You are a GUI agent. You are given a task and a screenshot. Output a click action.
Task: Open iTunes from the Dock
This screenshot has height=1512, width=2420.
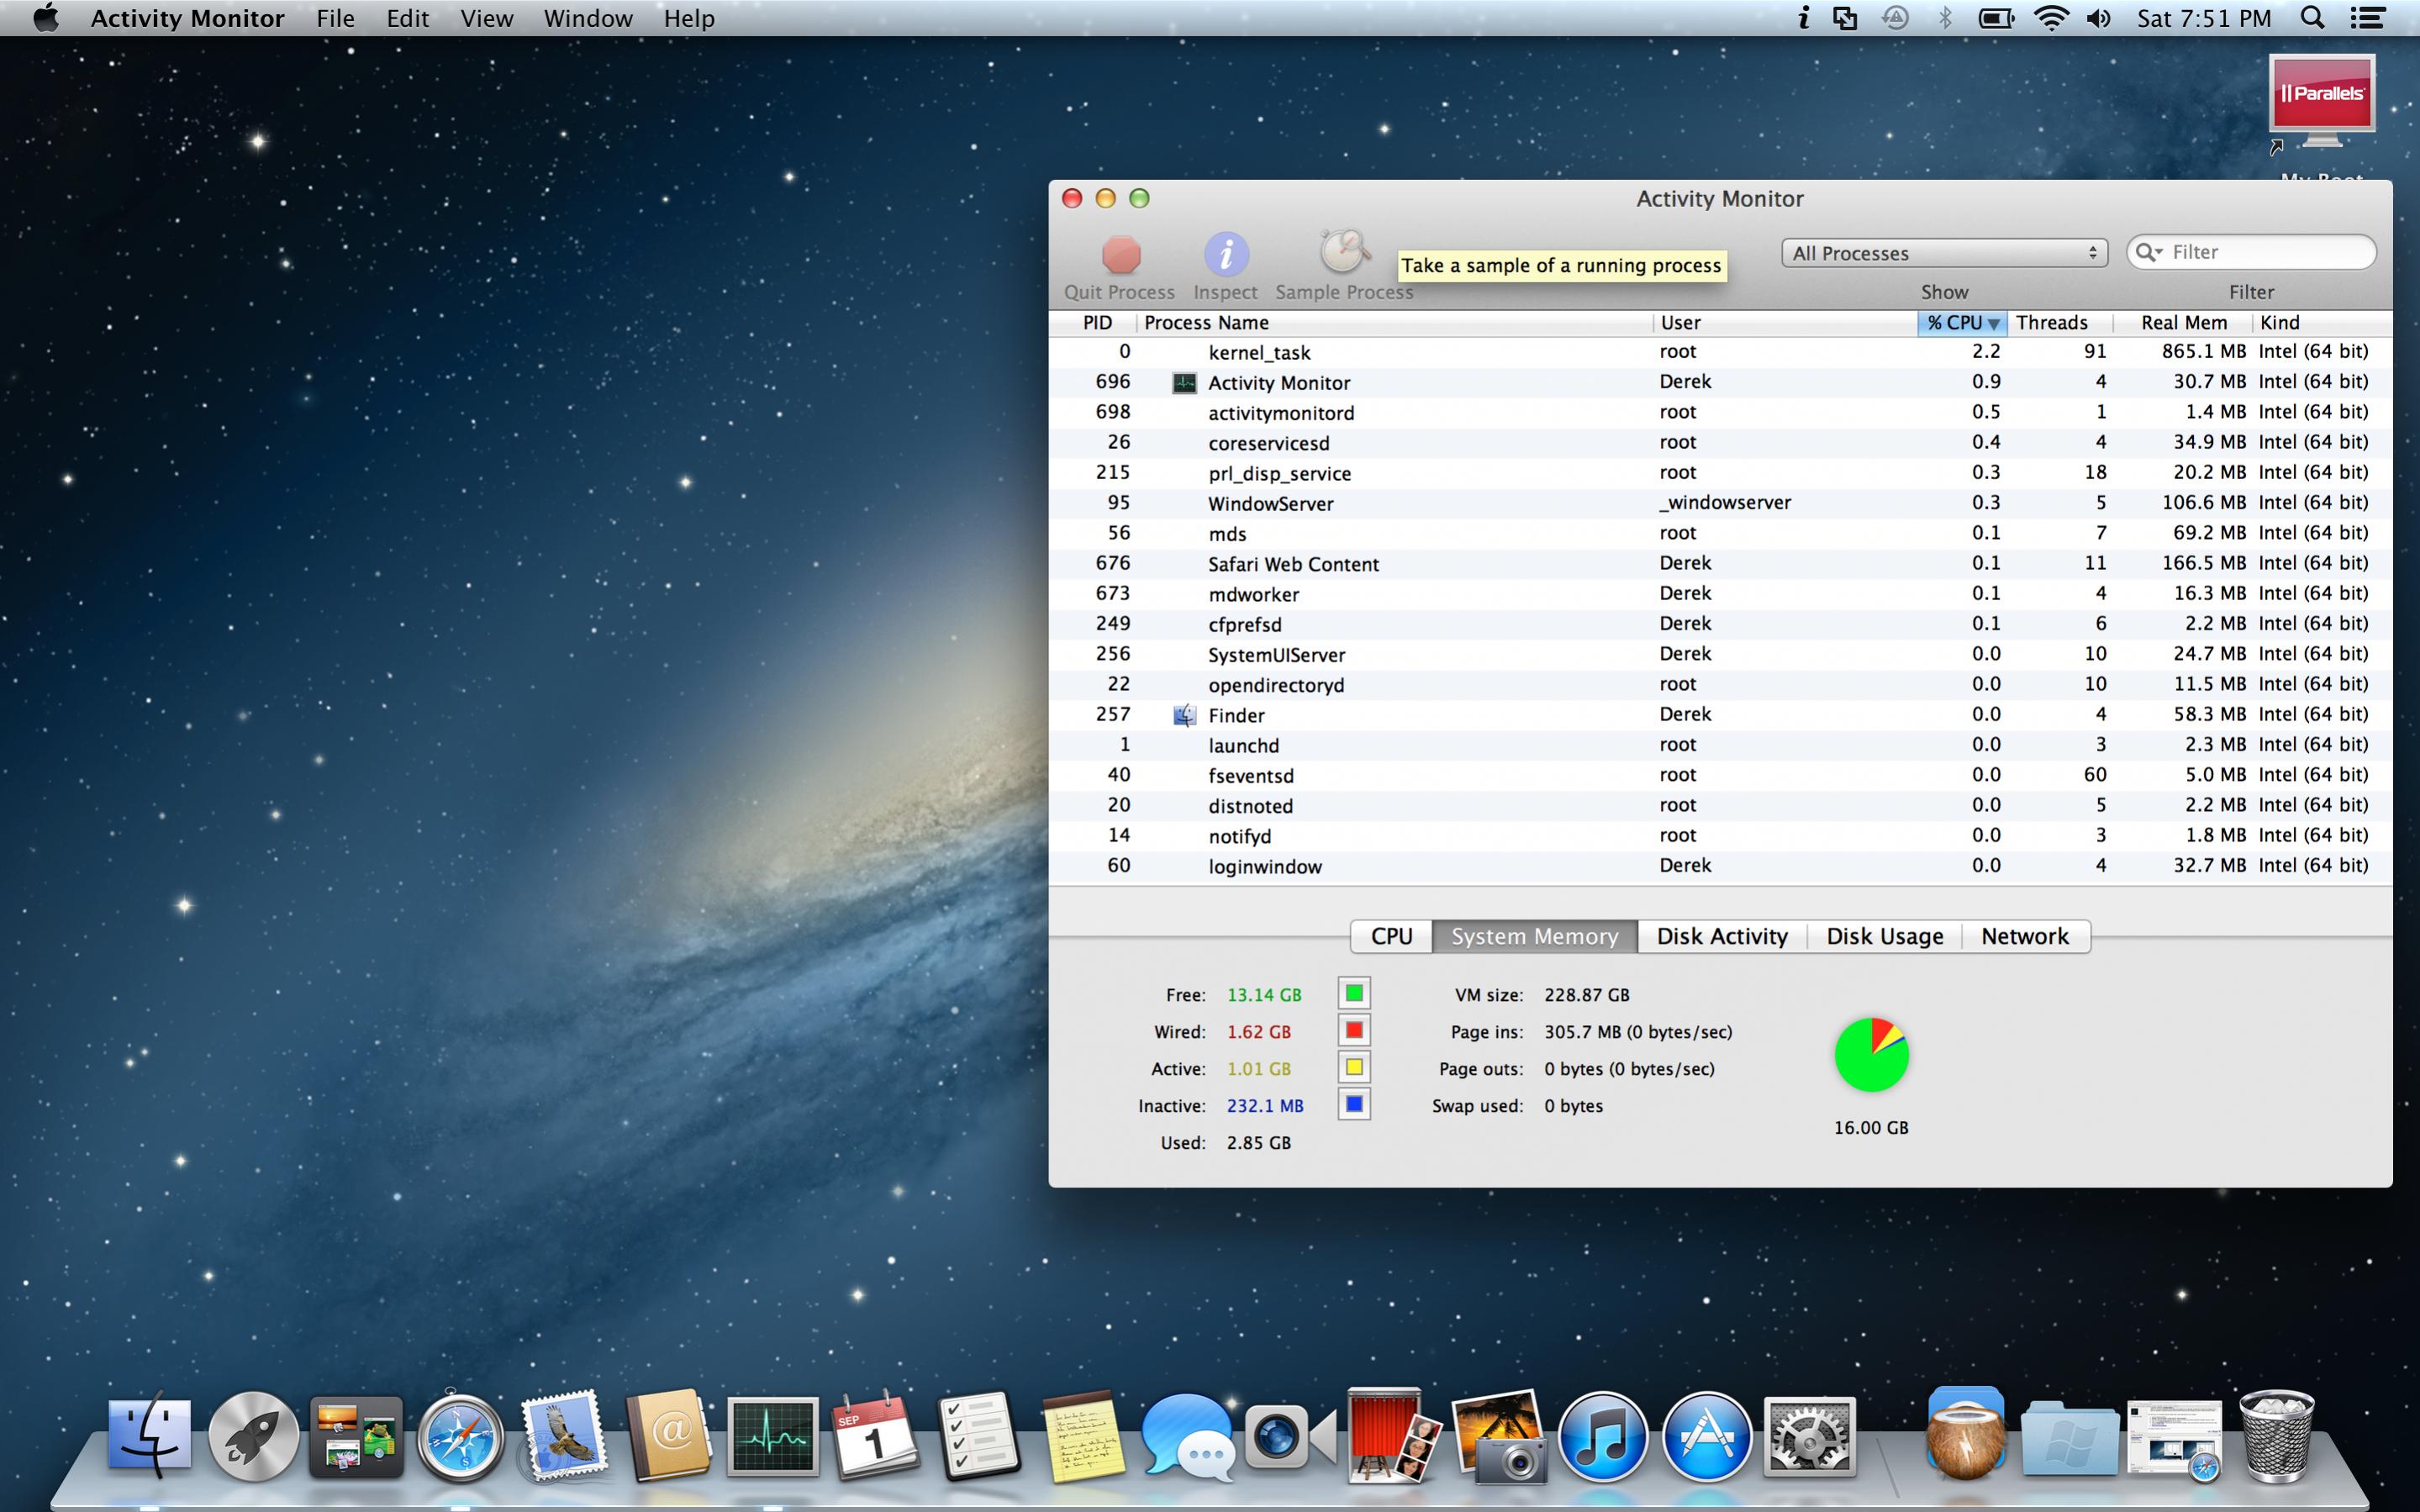(x=1603, y=1438)
